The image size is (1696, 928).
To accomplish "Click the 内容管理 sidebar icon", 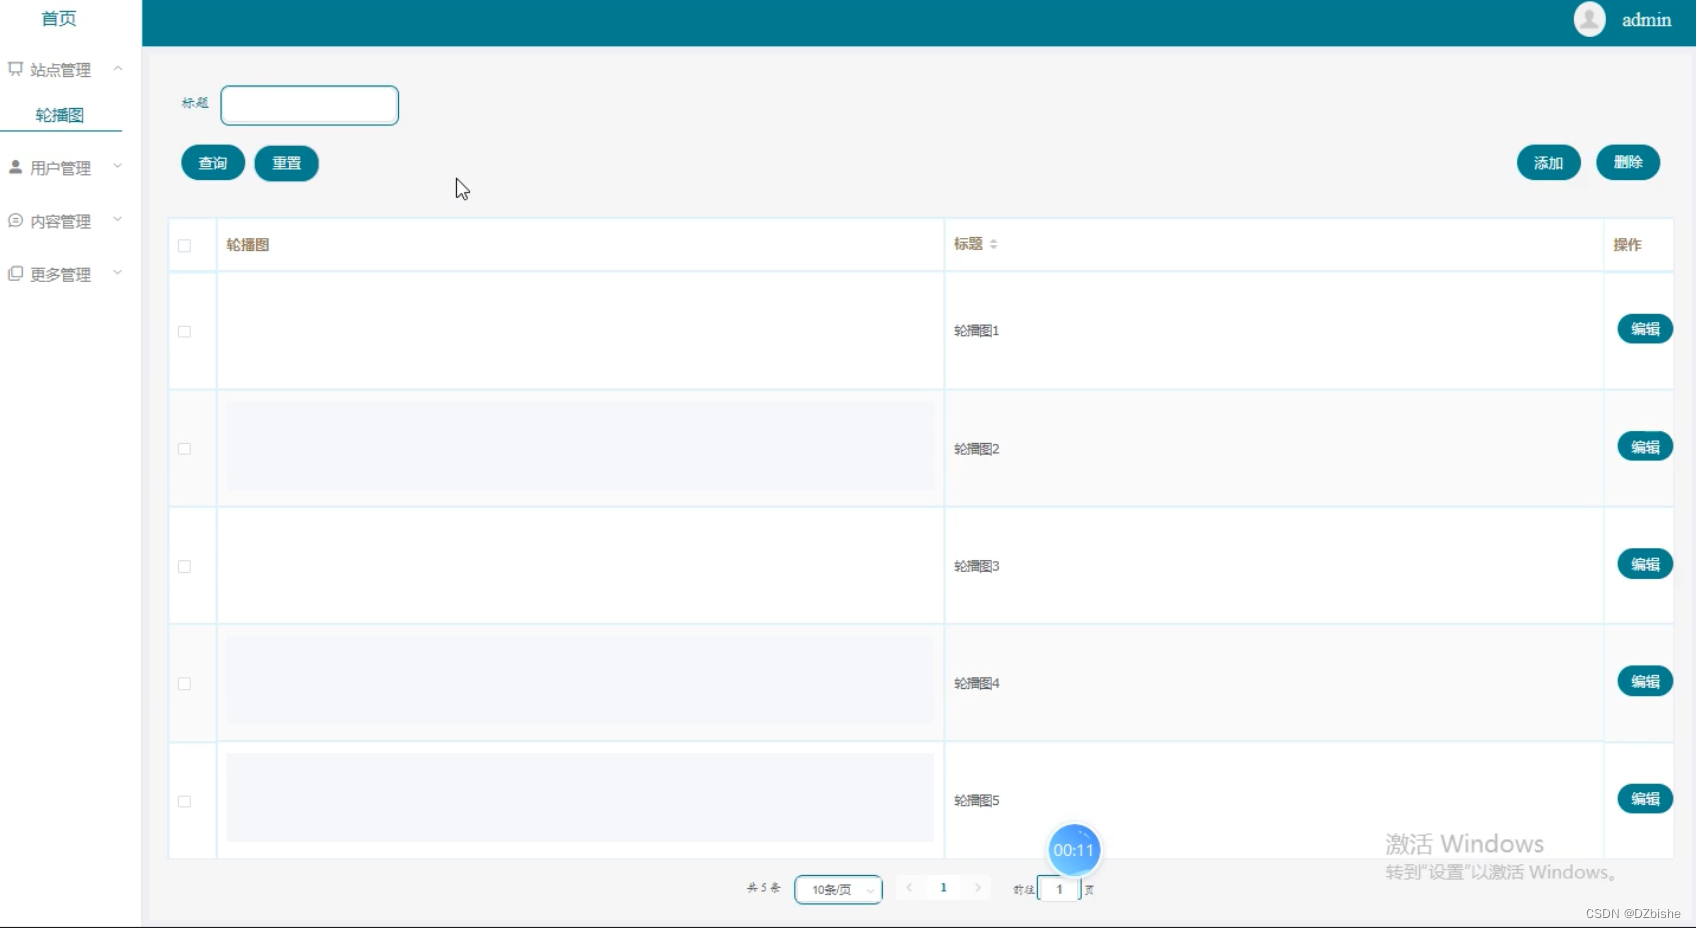I will coord(15,220).
